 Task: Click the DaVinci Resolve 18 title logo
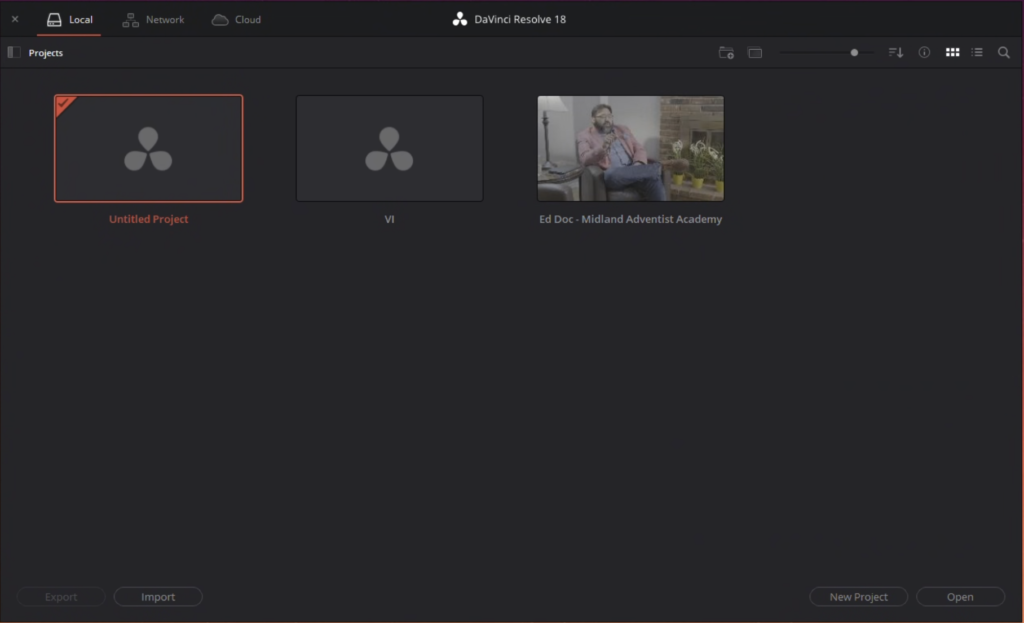(460, 19)
